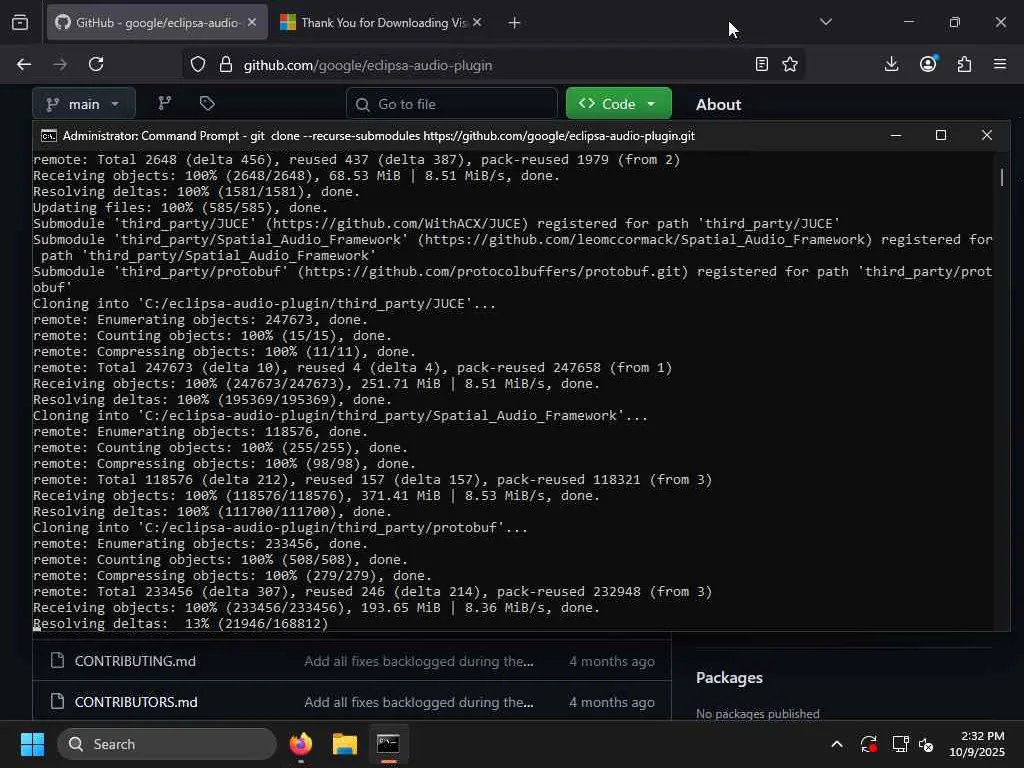This screenshot has height=768, width=1024.
Task: Open CONTRIBUTORS.md file
Action: click(136, 702)
